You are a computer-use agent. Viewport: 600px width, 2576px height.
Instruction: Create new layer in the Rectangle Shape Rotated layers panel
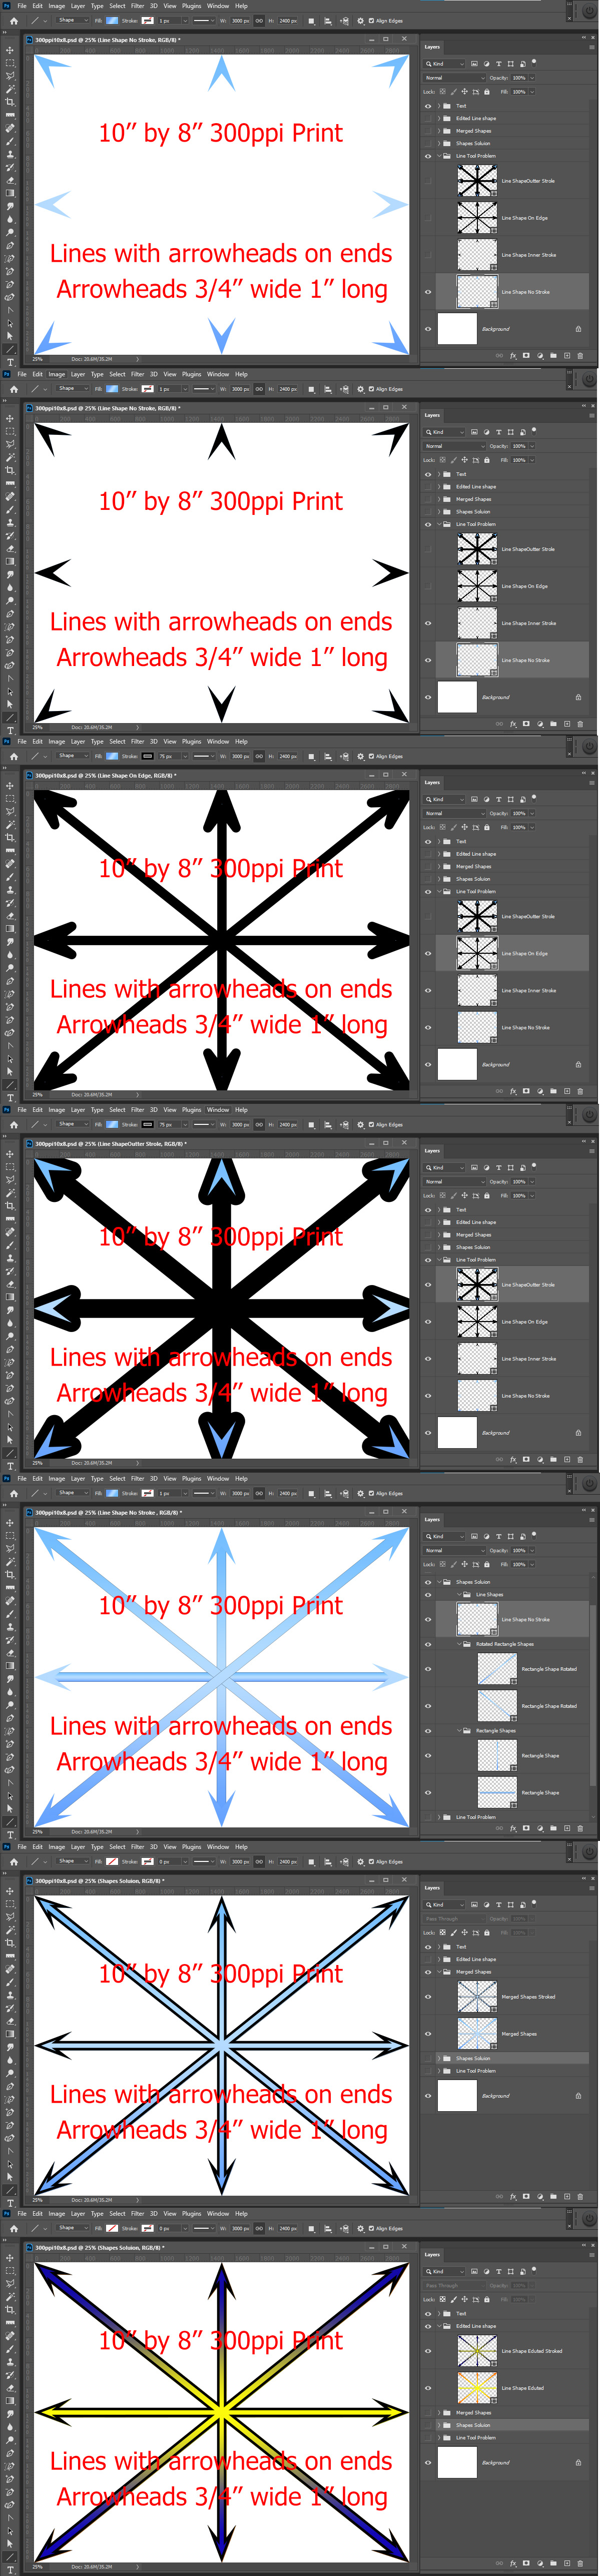(x=567, y=1827)
